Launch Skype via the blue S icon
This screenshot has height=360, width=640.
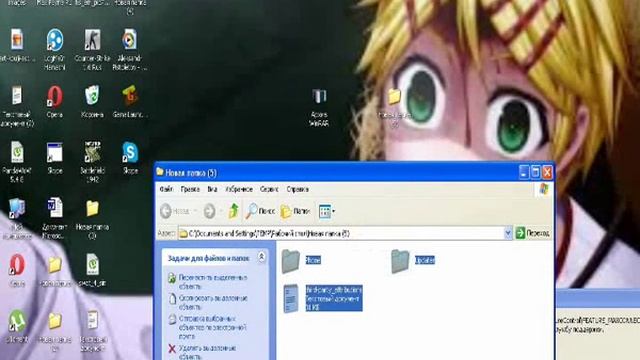click(x=130, y=153)
